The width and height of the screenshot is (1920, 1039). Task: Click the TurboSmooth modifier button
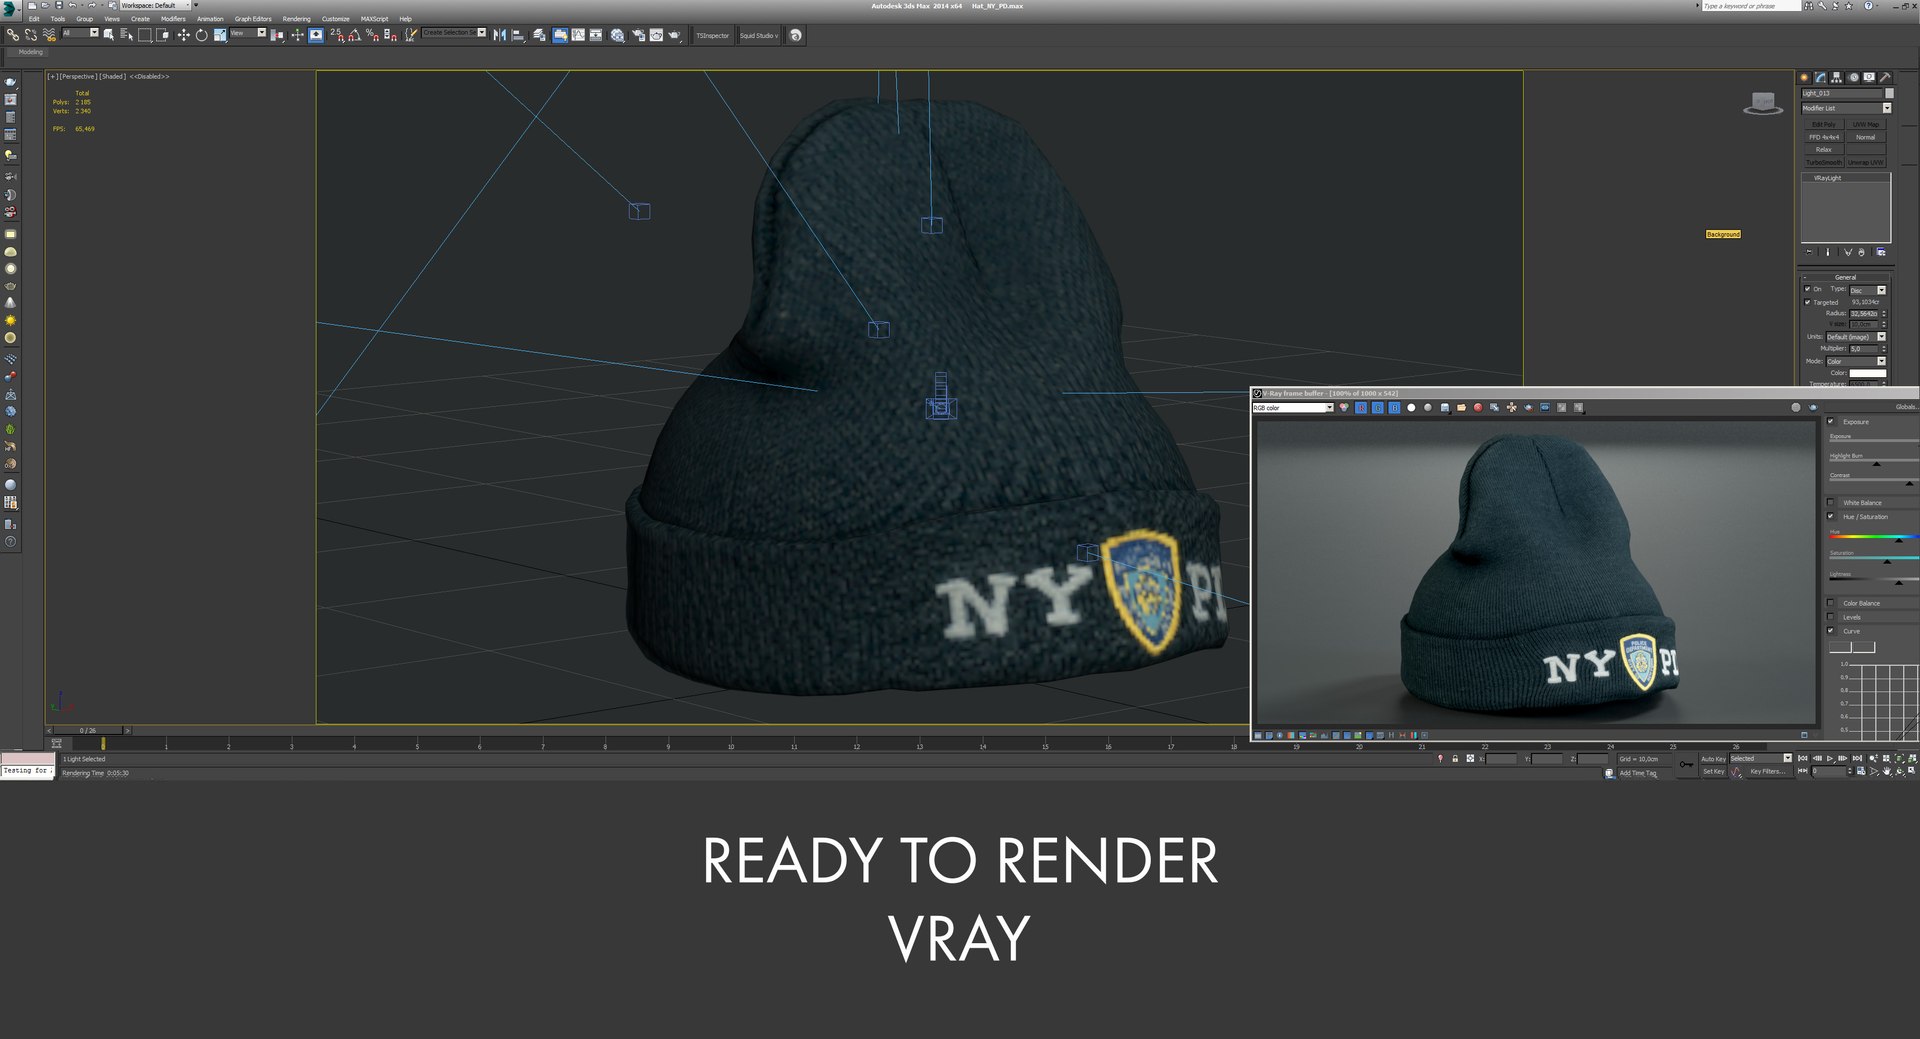coord(1824,162)
